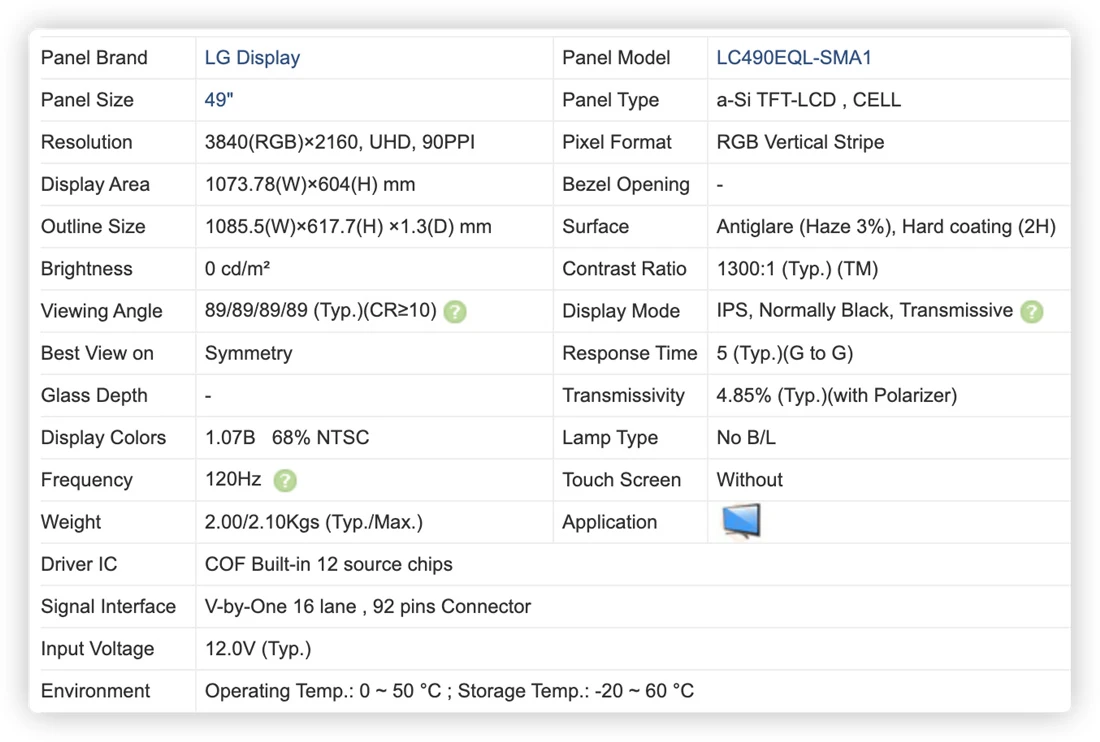Open the LG Display brand link
This screenshot has width=1100, height=742.
click(253, 58)
